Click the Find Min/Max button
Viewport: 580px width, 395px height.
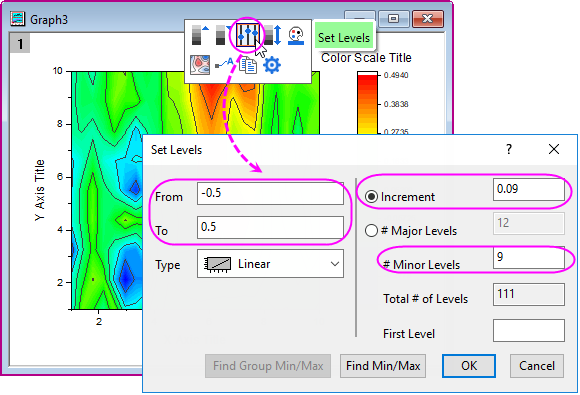coord(383,366)
